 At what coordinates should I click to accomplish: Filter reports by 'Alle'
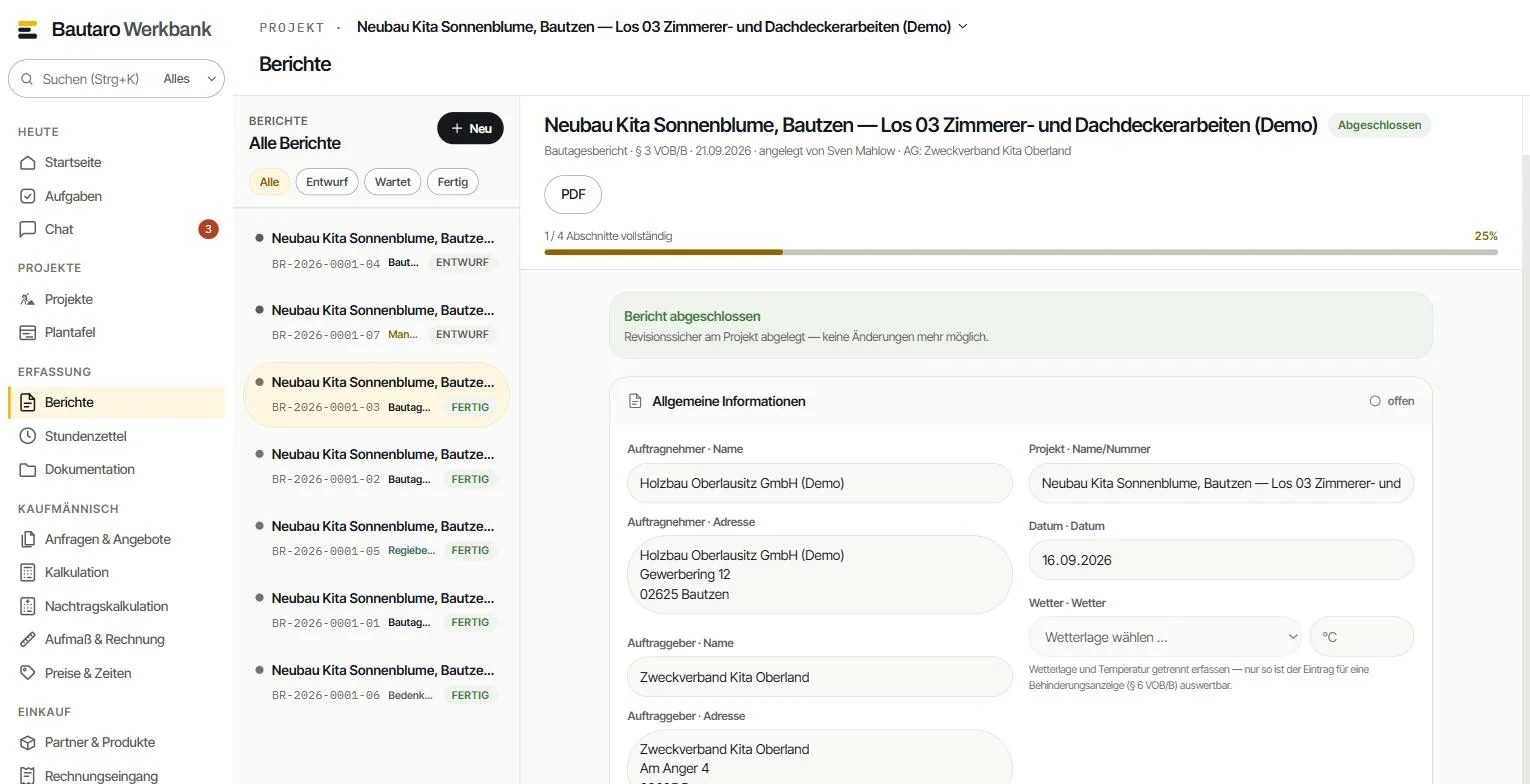[x=269, y=182]
